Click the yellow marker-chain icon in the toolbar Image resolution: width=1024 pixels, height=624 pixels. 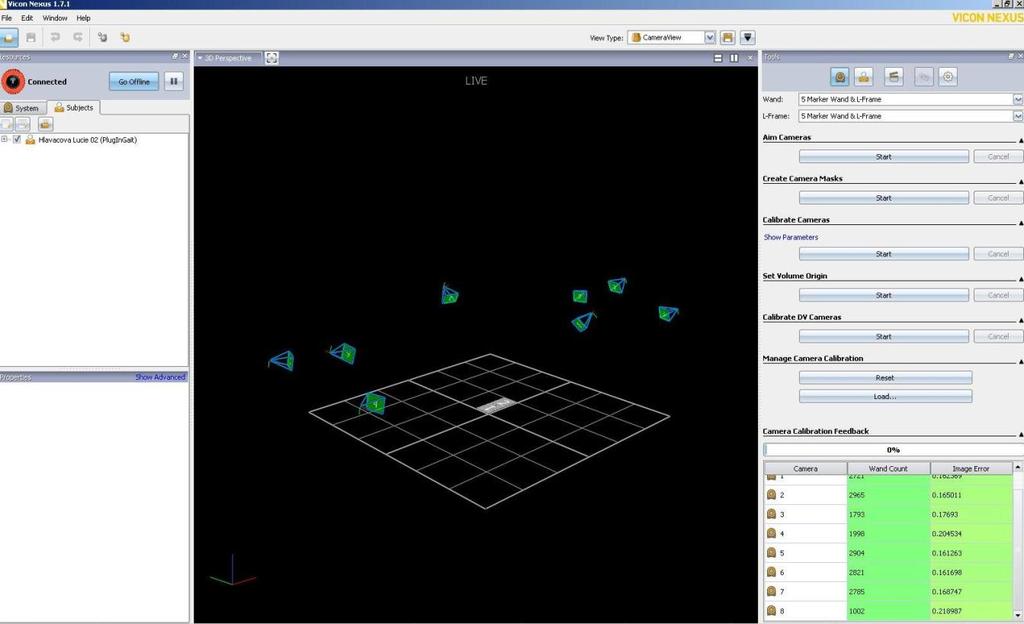[125, 37]
